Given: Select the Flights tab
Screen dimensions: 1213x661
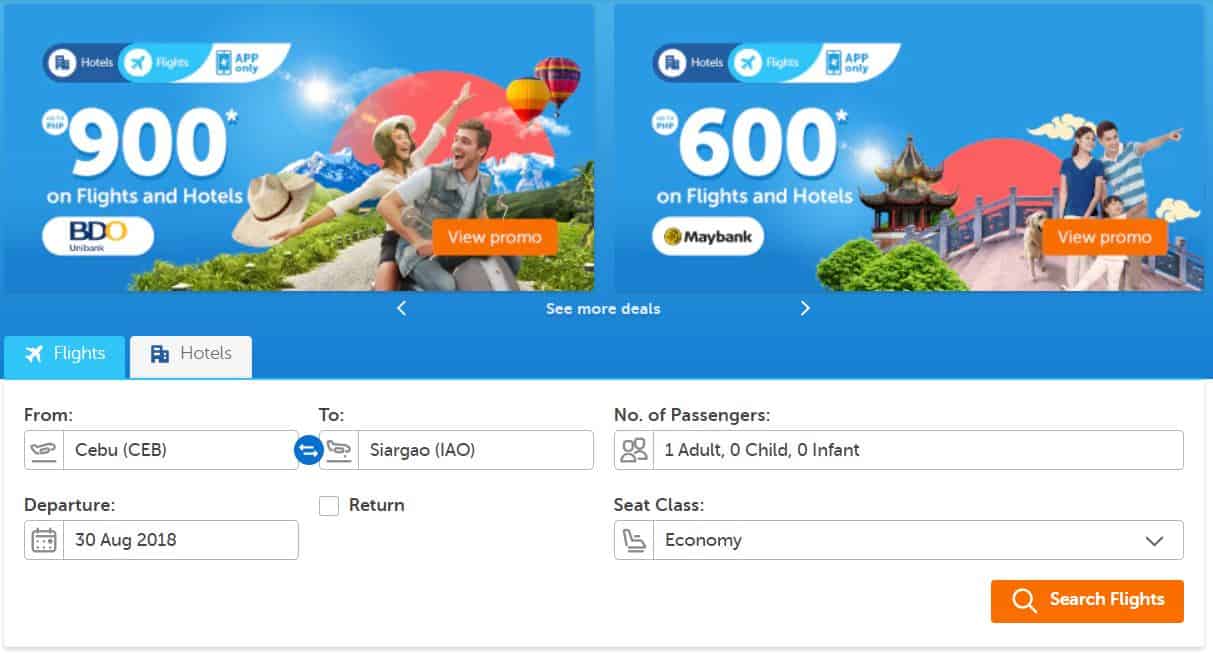Looking at the screenshot, I should pyautogui.click(x=65, y=356).
